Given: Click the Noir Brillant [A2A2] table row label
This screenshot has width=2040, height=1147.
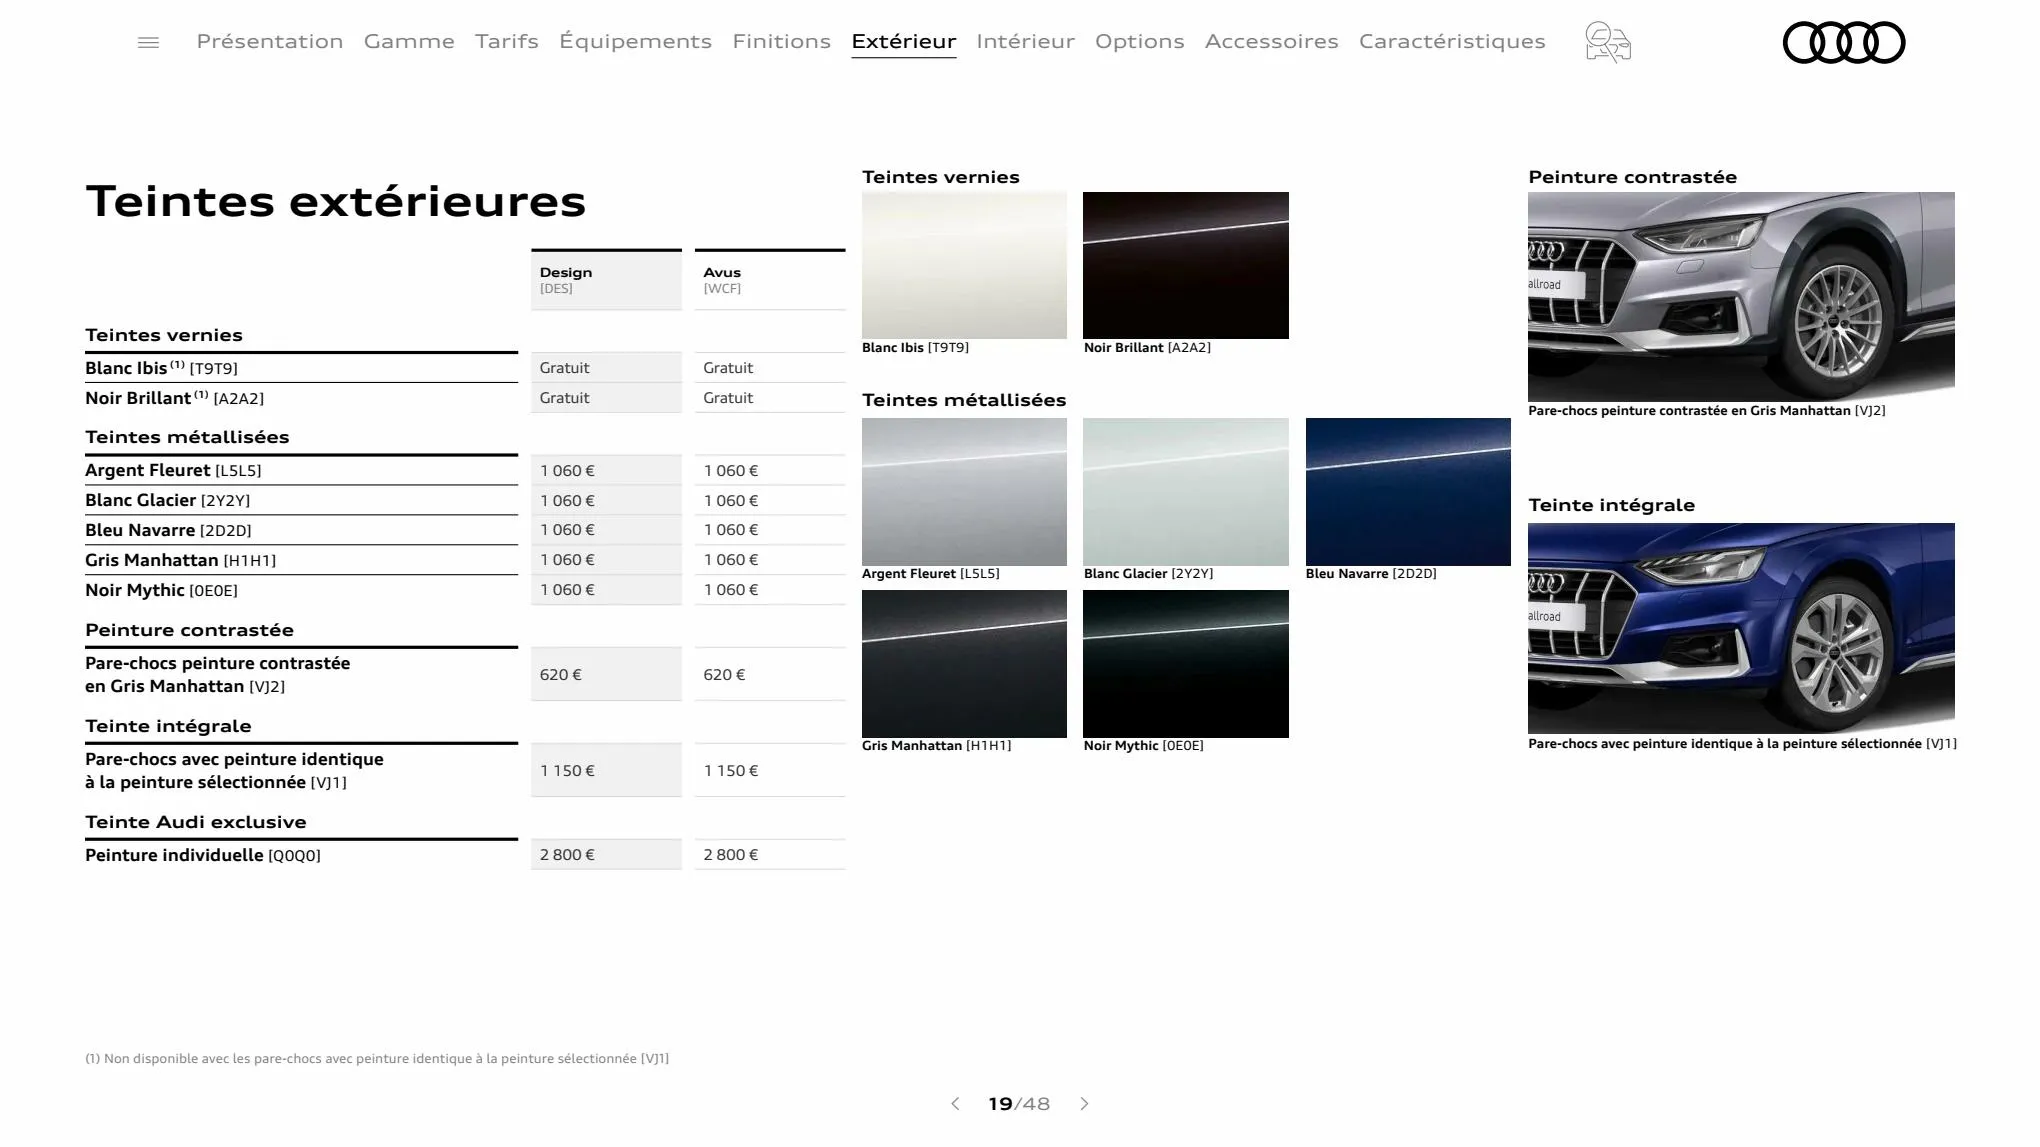Looking at the screenshot, I should pos(174,398).
